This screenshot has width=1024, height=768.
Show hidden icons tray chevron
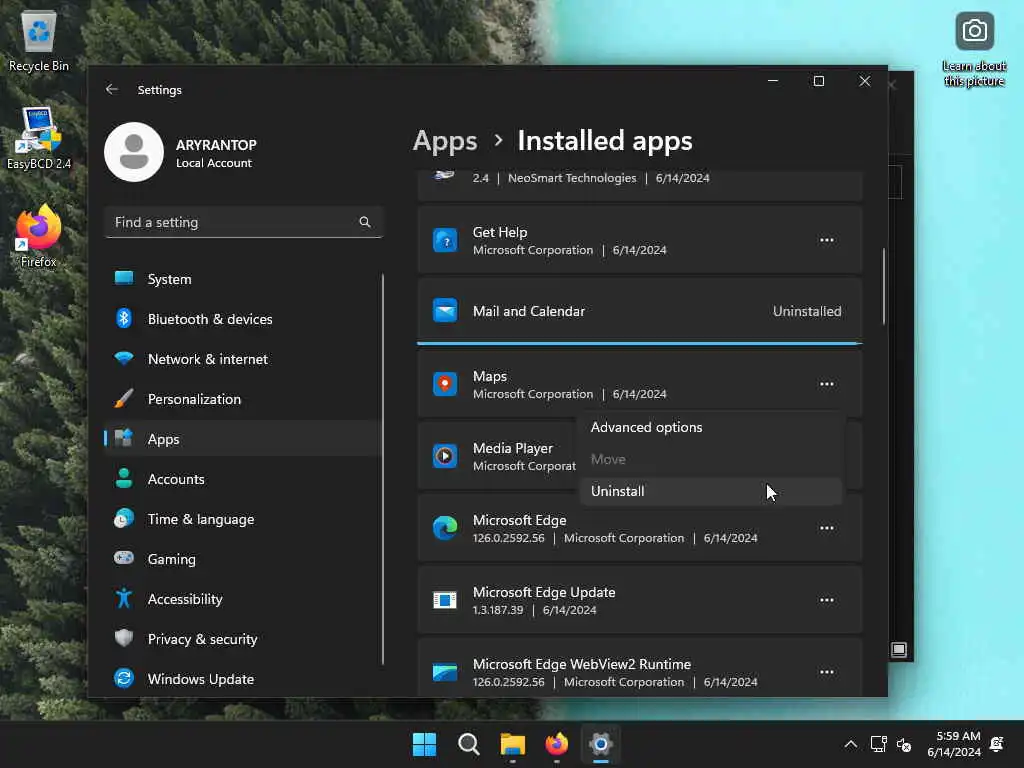(x=850, y=744)
